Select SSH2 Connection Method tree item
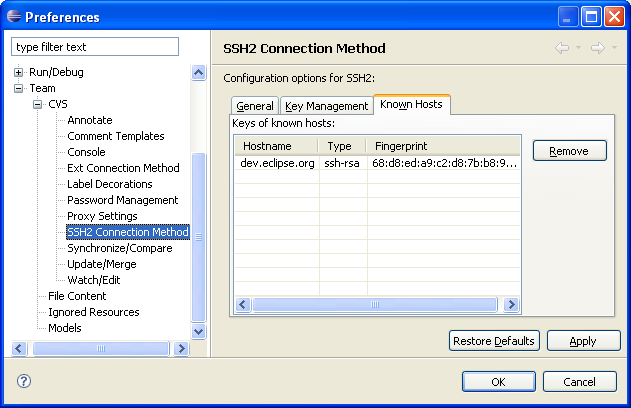The height and width of the screenshot is (408, 631). tap(128, 232)
